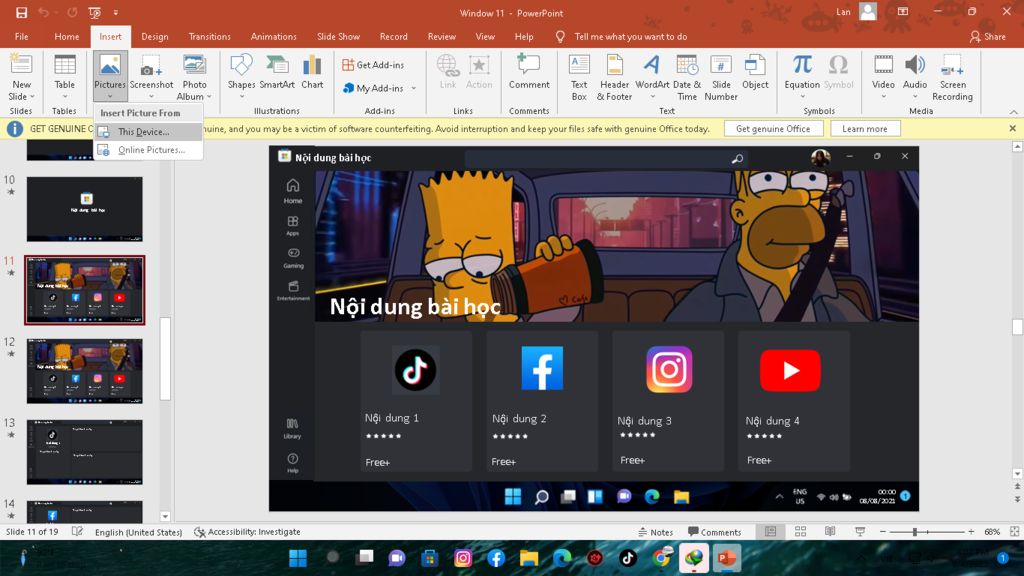This screenshot has height=576, width=1024.
Task: Switch to the Animations ribbon tab
Action: tap(274, 37)
